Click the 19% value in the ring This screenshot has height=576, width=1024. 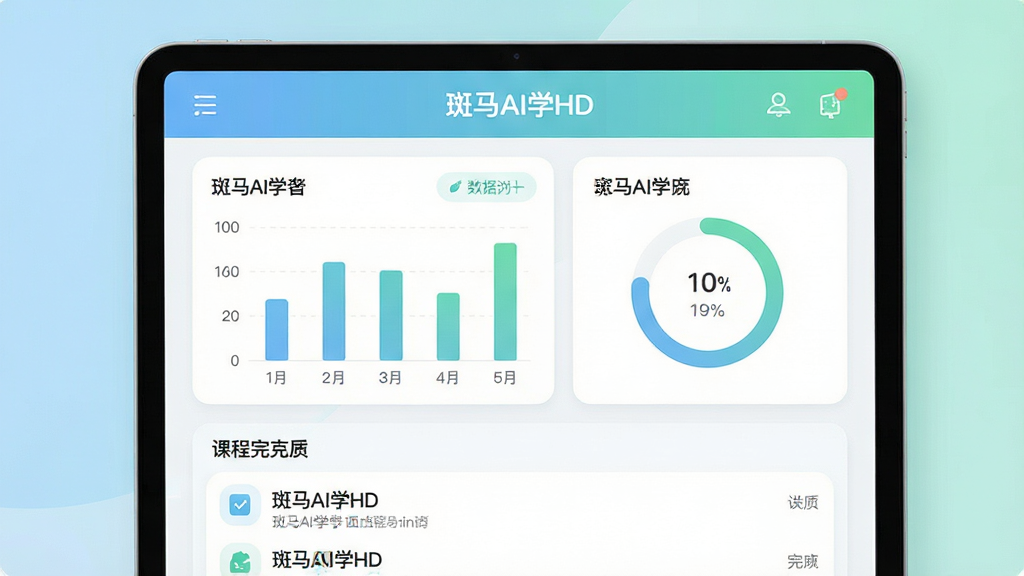tap(707, 311)
